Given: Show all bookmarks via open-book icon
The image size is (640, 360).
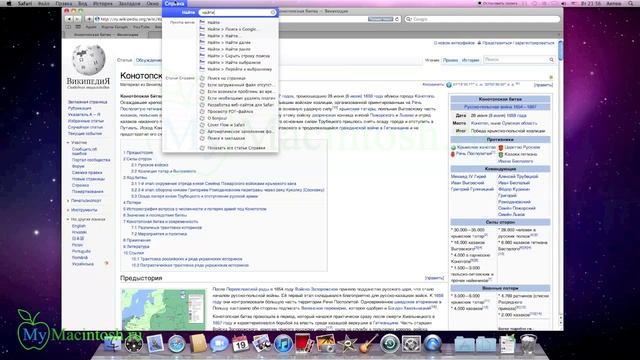Looking at the screenshot, I should coord(68,27).
